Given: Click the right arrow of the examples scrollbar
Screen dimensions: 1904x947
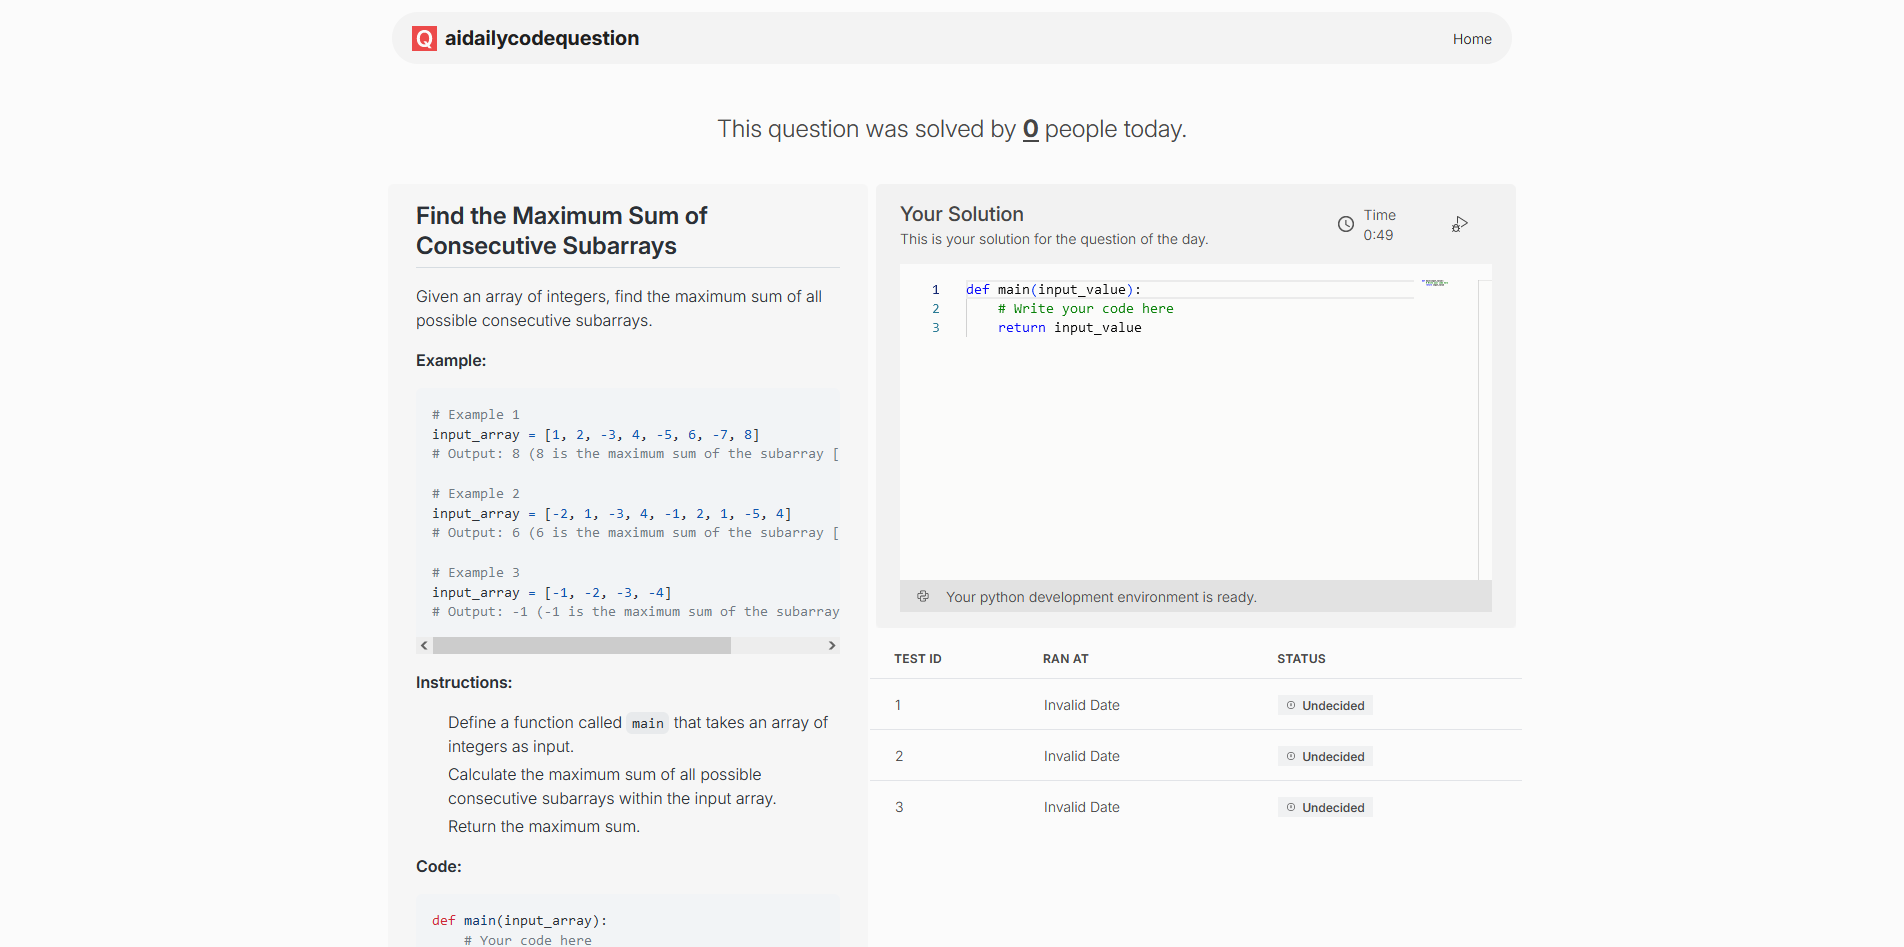Looking at the screenshot, I should pos(832,646).
